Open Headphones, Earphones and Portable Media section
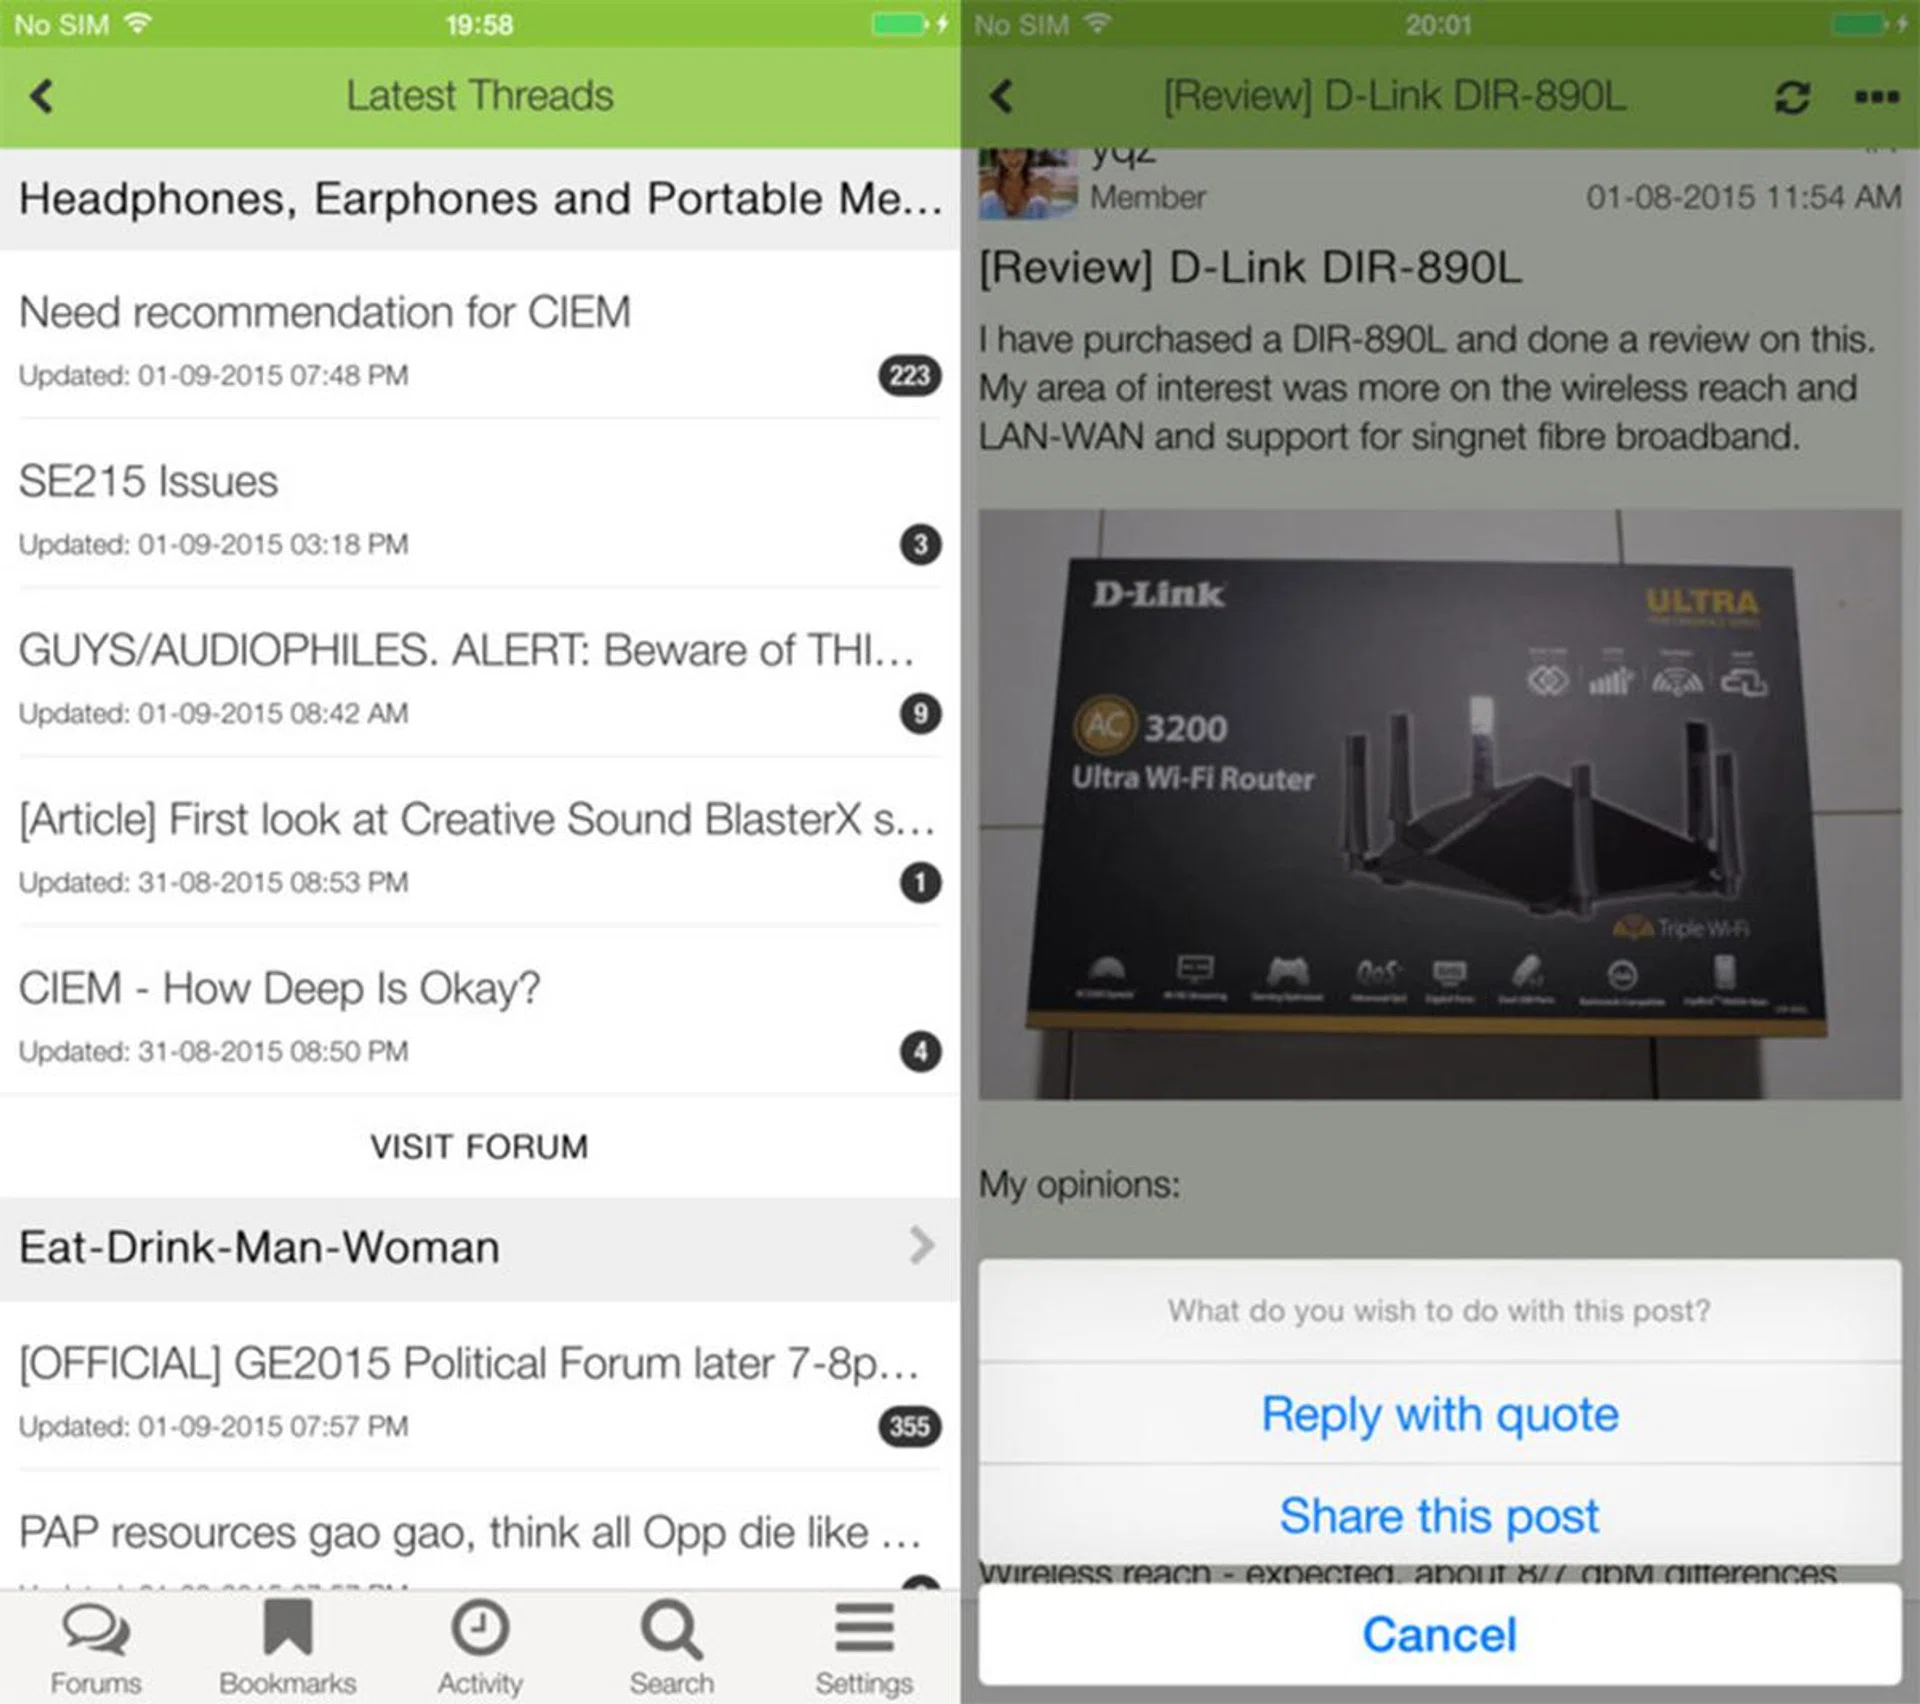The height and width of the screenshot is (1704, 1920). tap(480, 199)
